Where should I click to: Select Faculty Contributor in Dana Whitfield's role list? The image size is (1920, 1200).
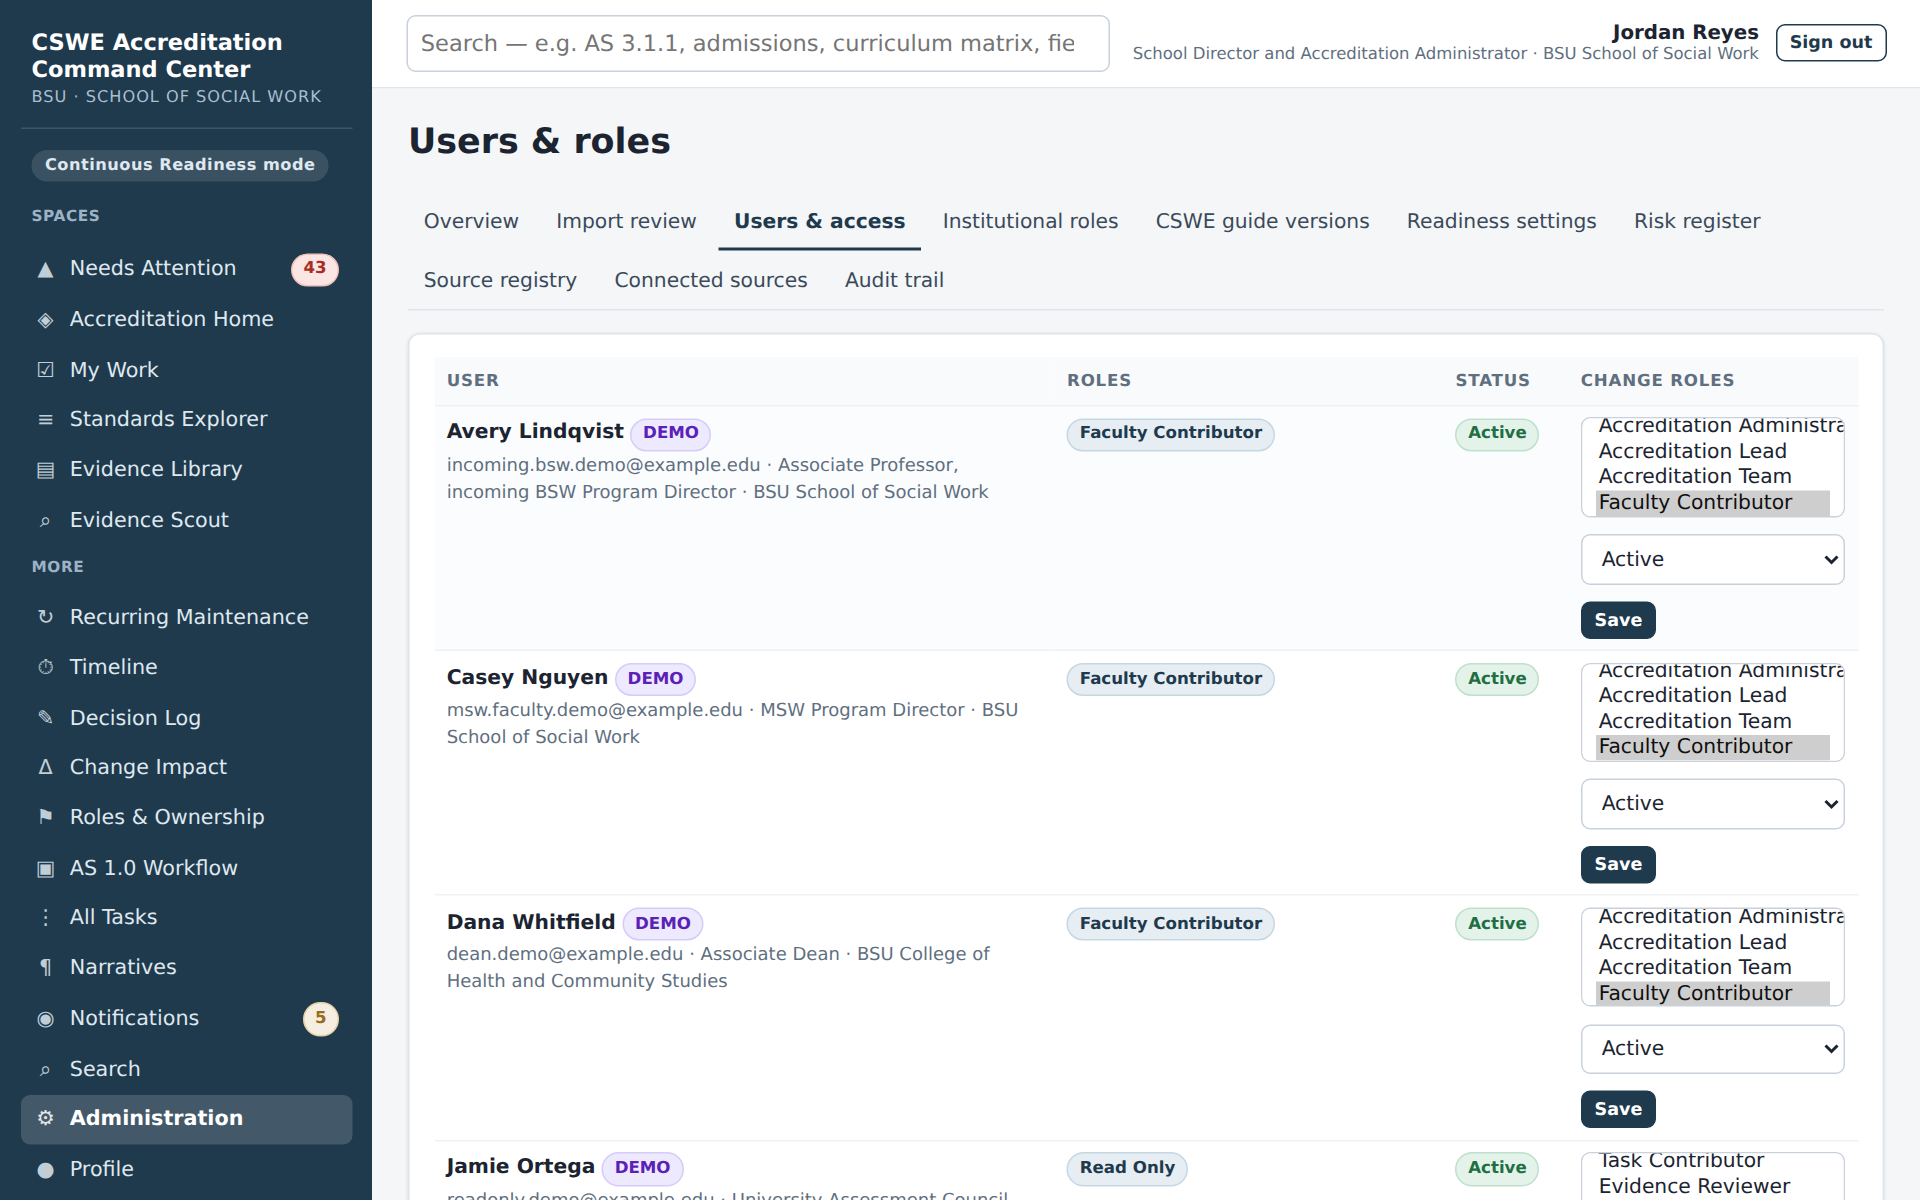point(1712,993)
